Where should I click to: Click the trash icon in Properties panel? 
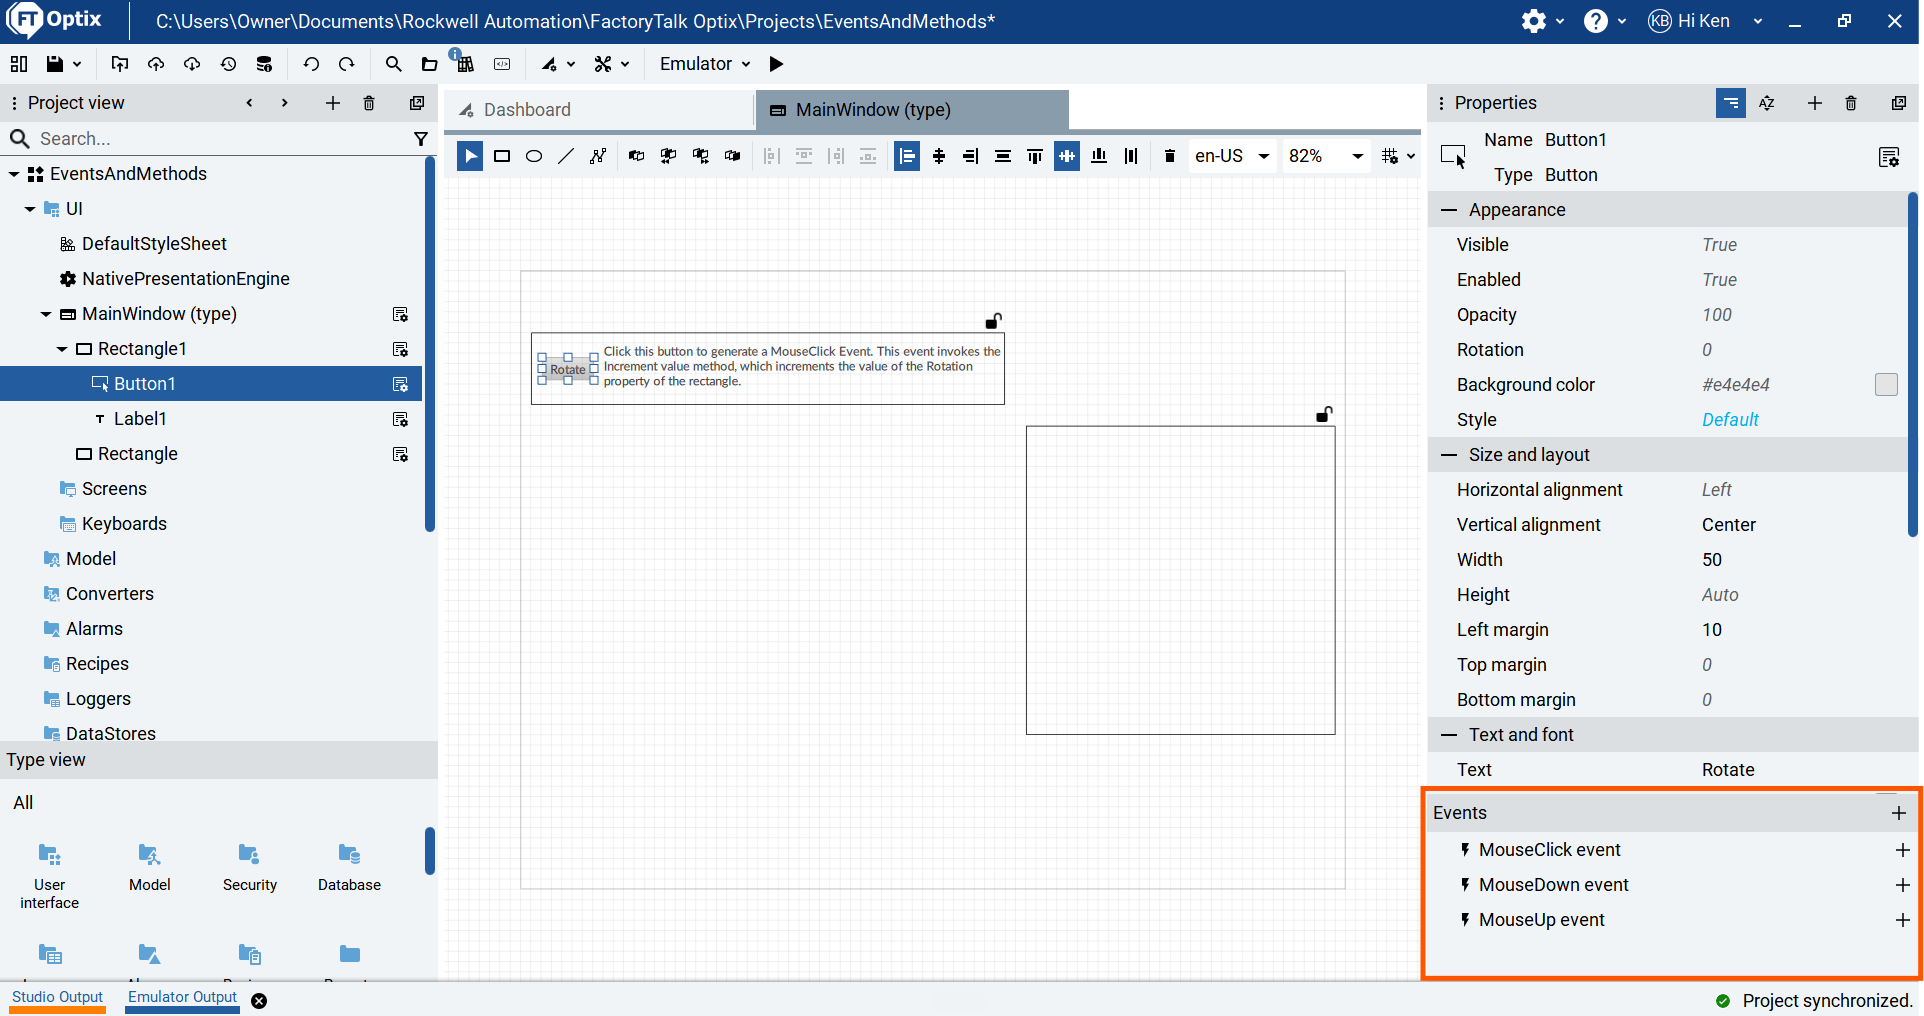click(1851, 103)
